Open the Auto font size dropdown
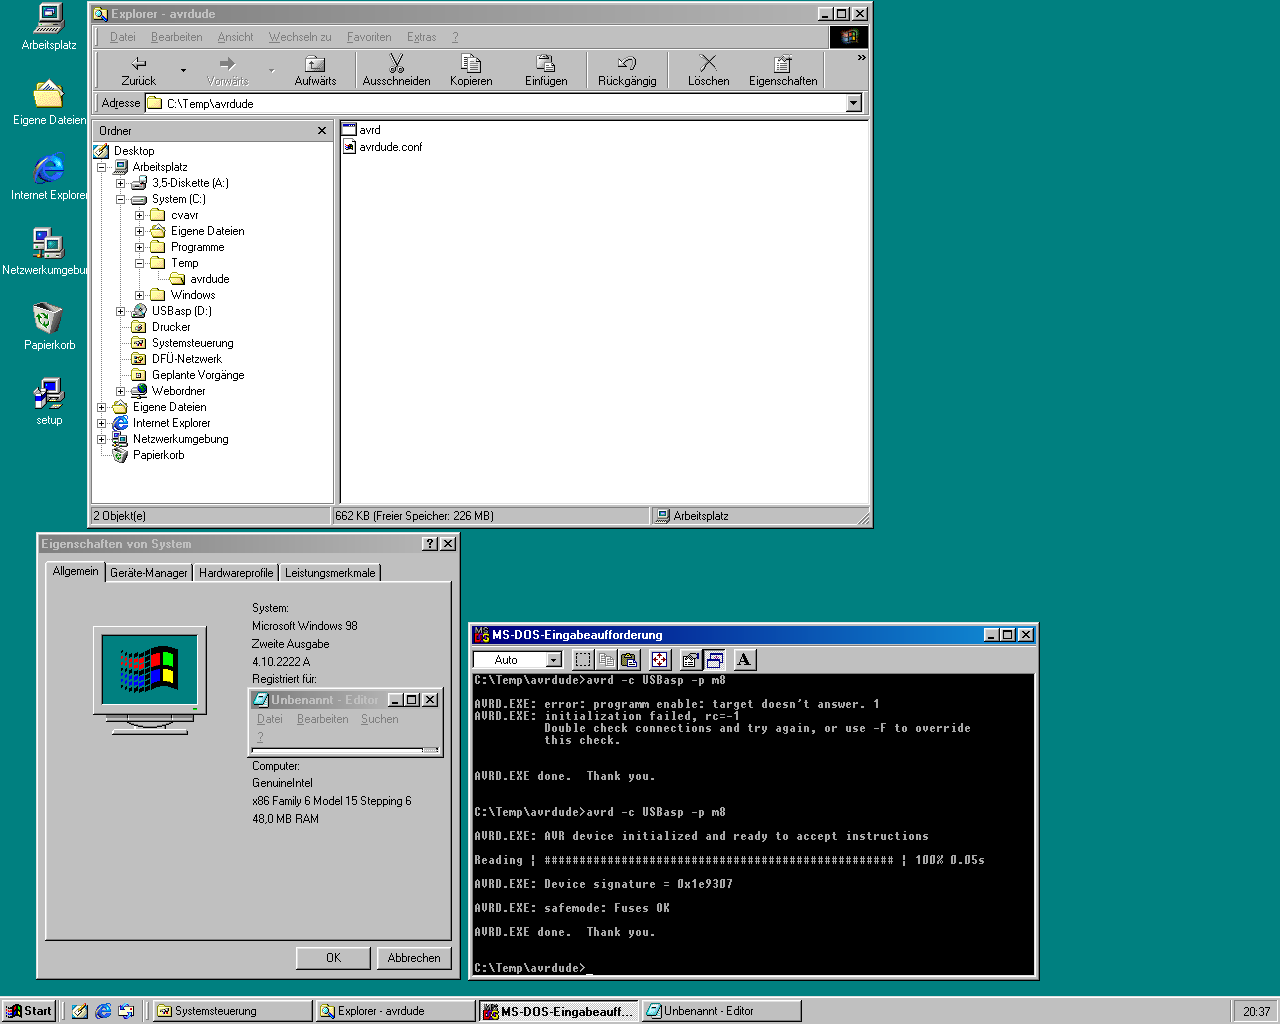 554,660
